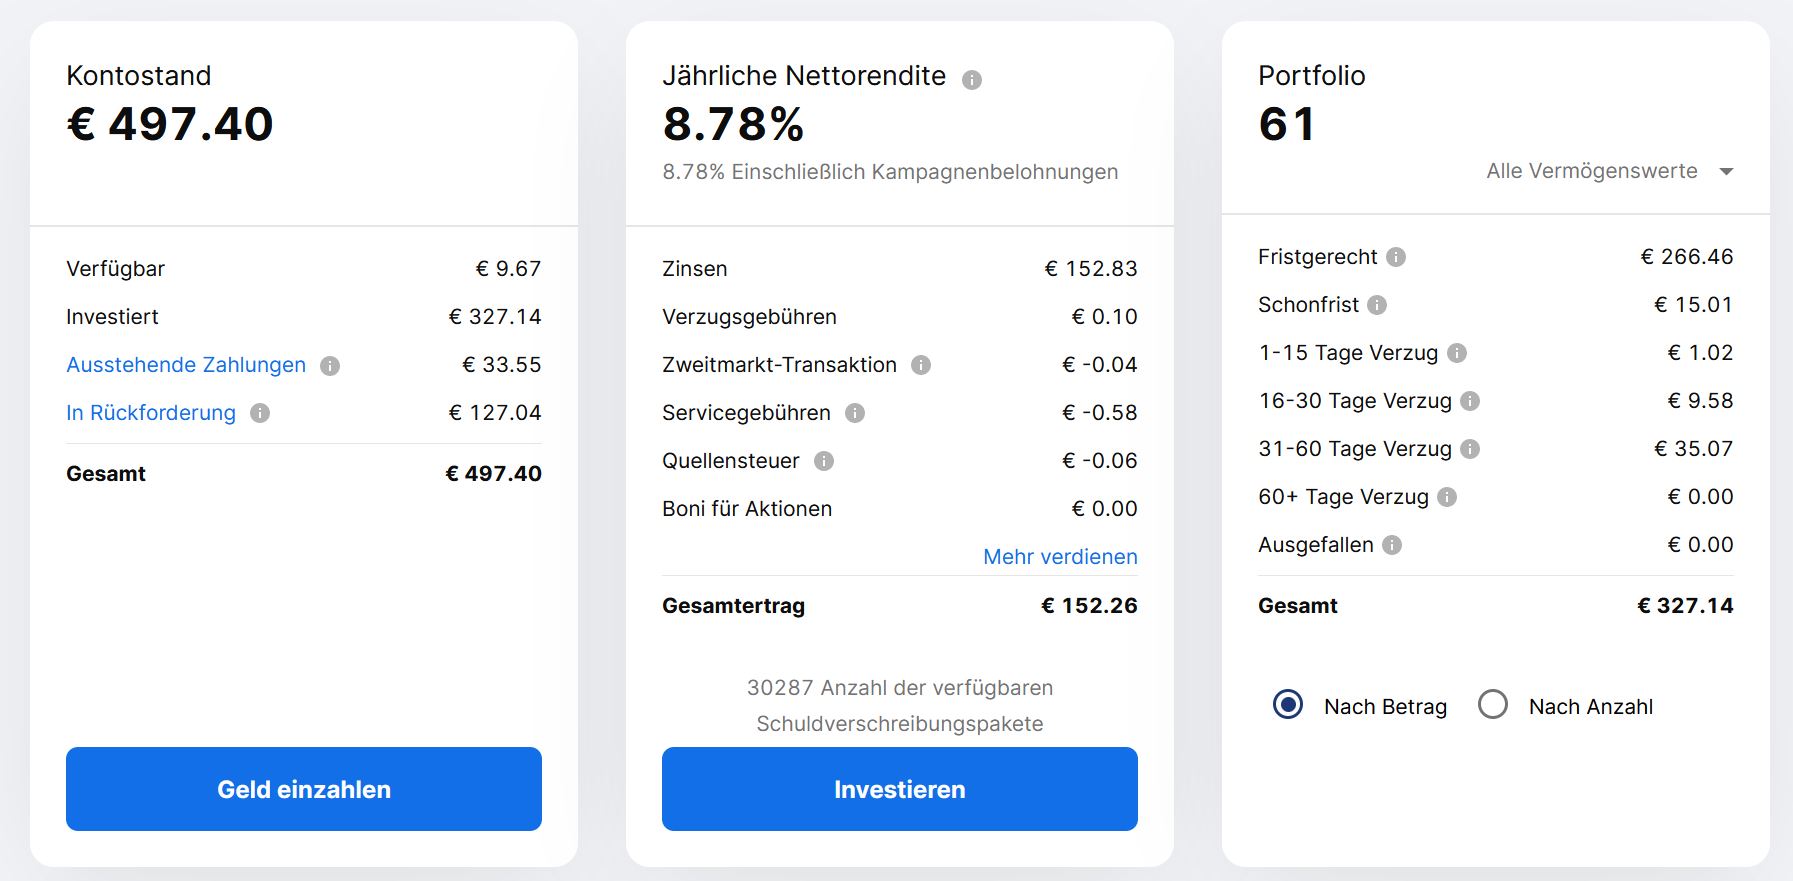Select the Nach Betrag radio button

pyautogui.click(x=1288, y=705)
